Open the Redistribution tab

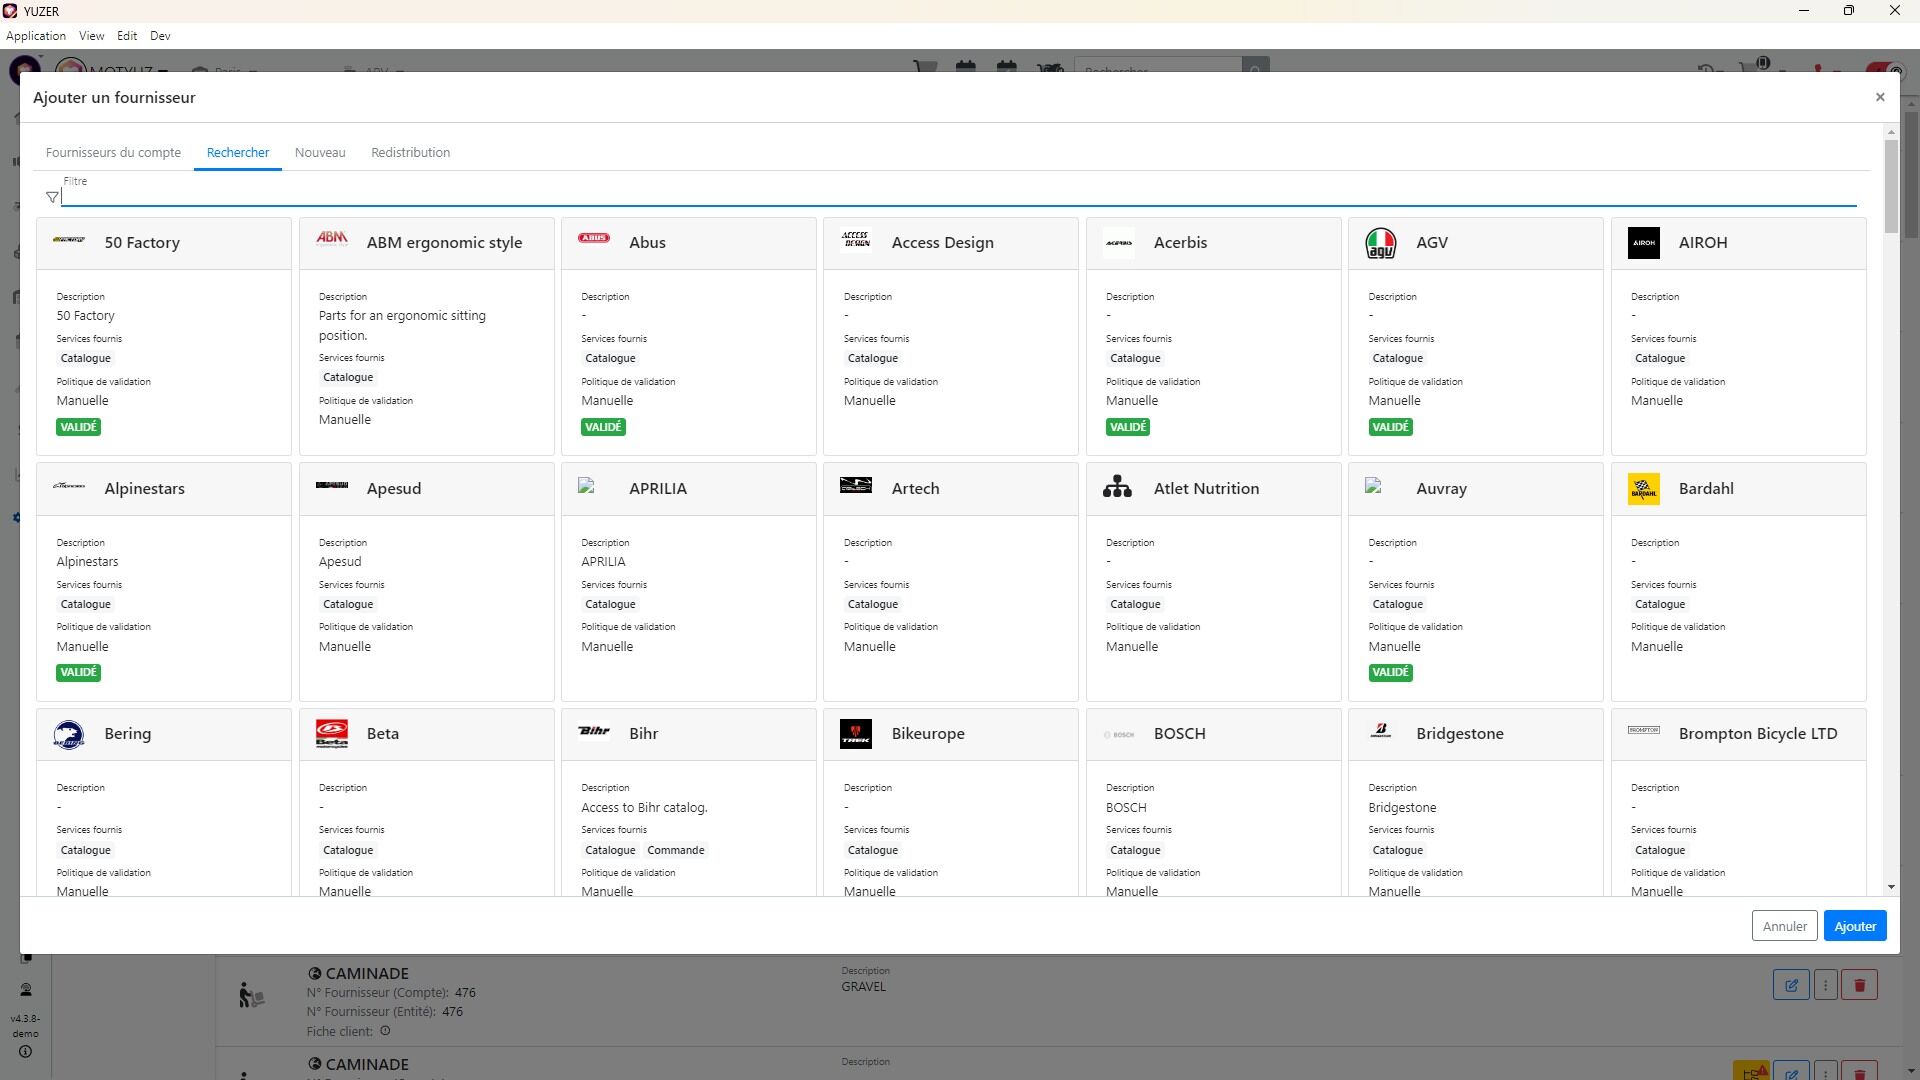click(x=410, y=153)
